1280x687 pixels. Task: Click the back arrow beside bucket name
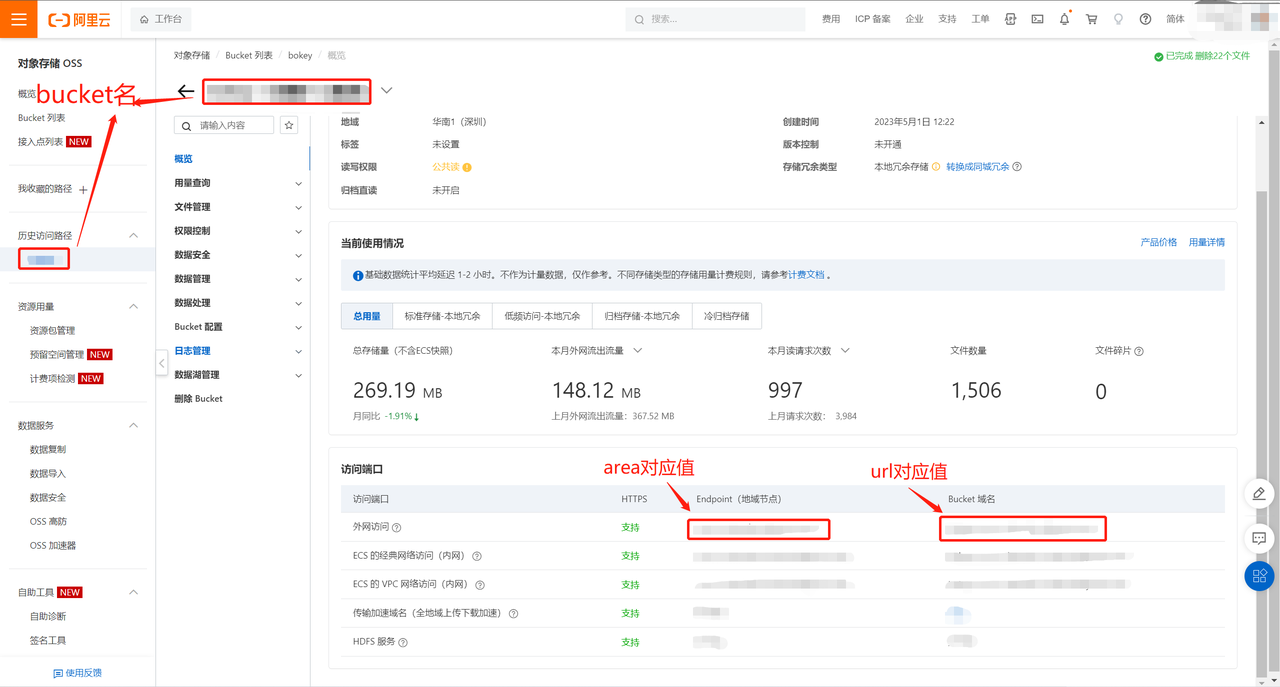[185, 92]
